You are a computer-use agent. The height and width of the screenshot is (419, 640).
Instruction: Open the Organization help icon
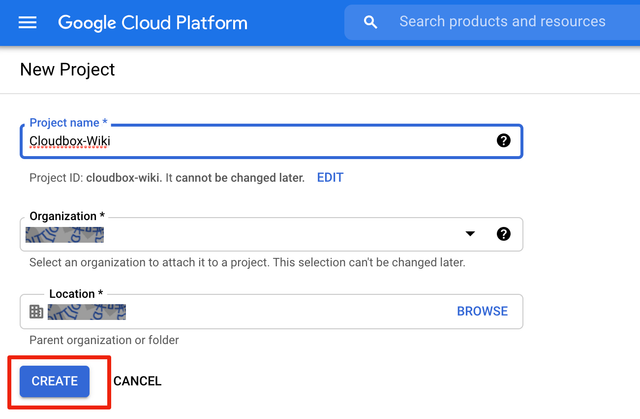[503, 234]
